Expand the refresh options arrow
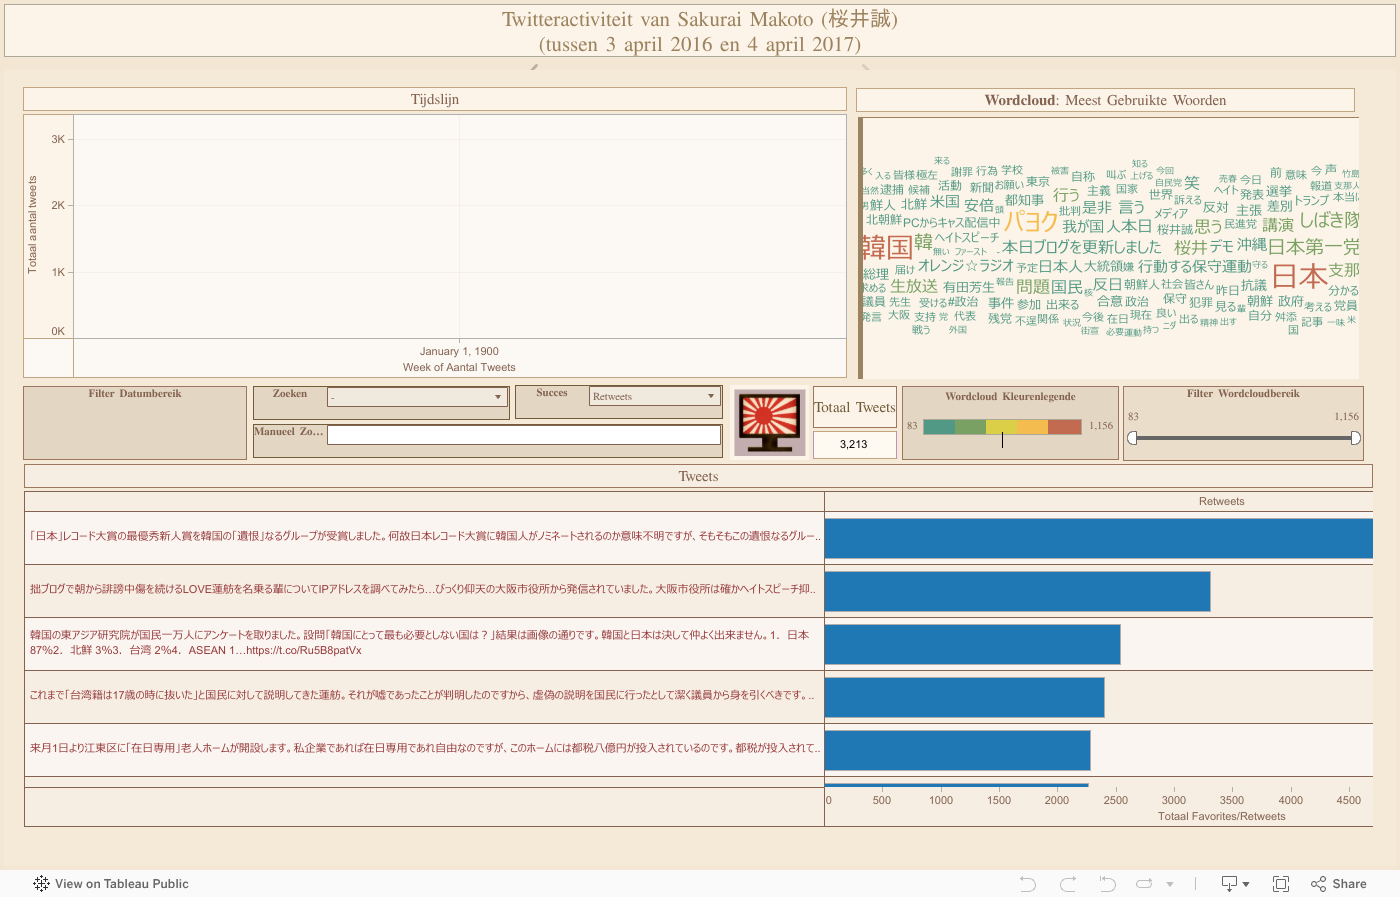 coord(1169,884)
